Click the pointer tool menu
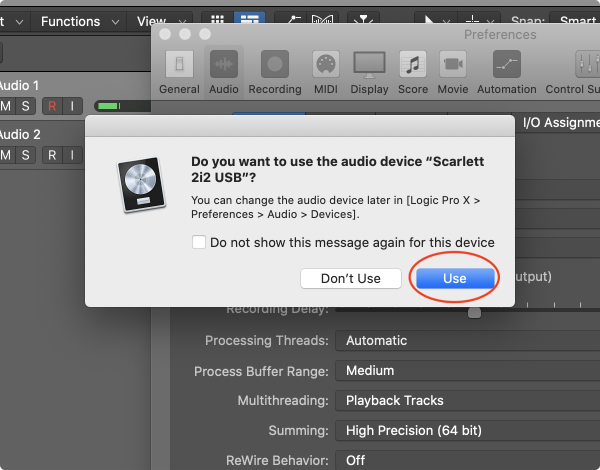Viewport: 600px width, 470px height. click(434, 20)
